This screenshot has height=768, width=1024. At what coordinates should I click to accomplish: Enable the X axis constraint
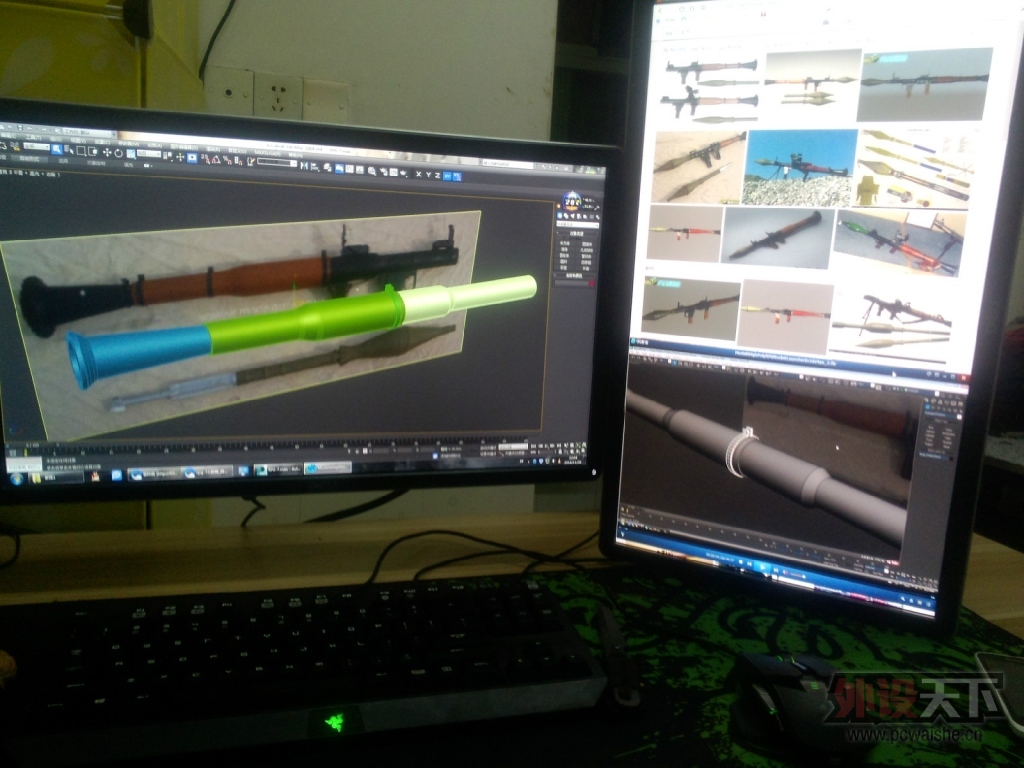click(419, 174)
